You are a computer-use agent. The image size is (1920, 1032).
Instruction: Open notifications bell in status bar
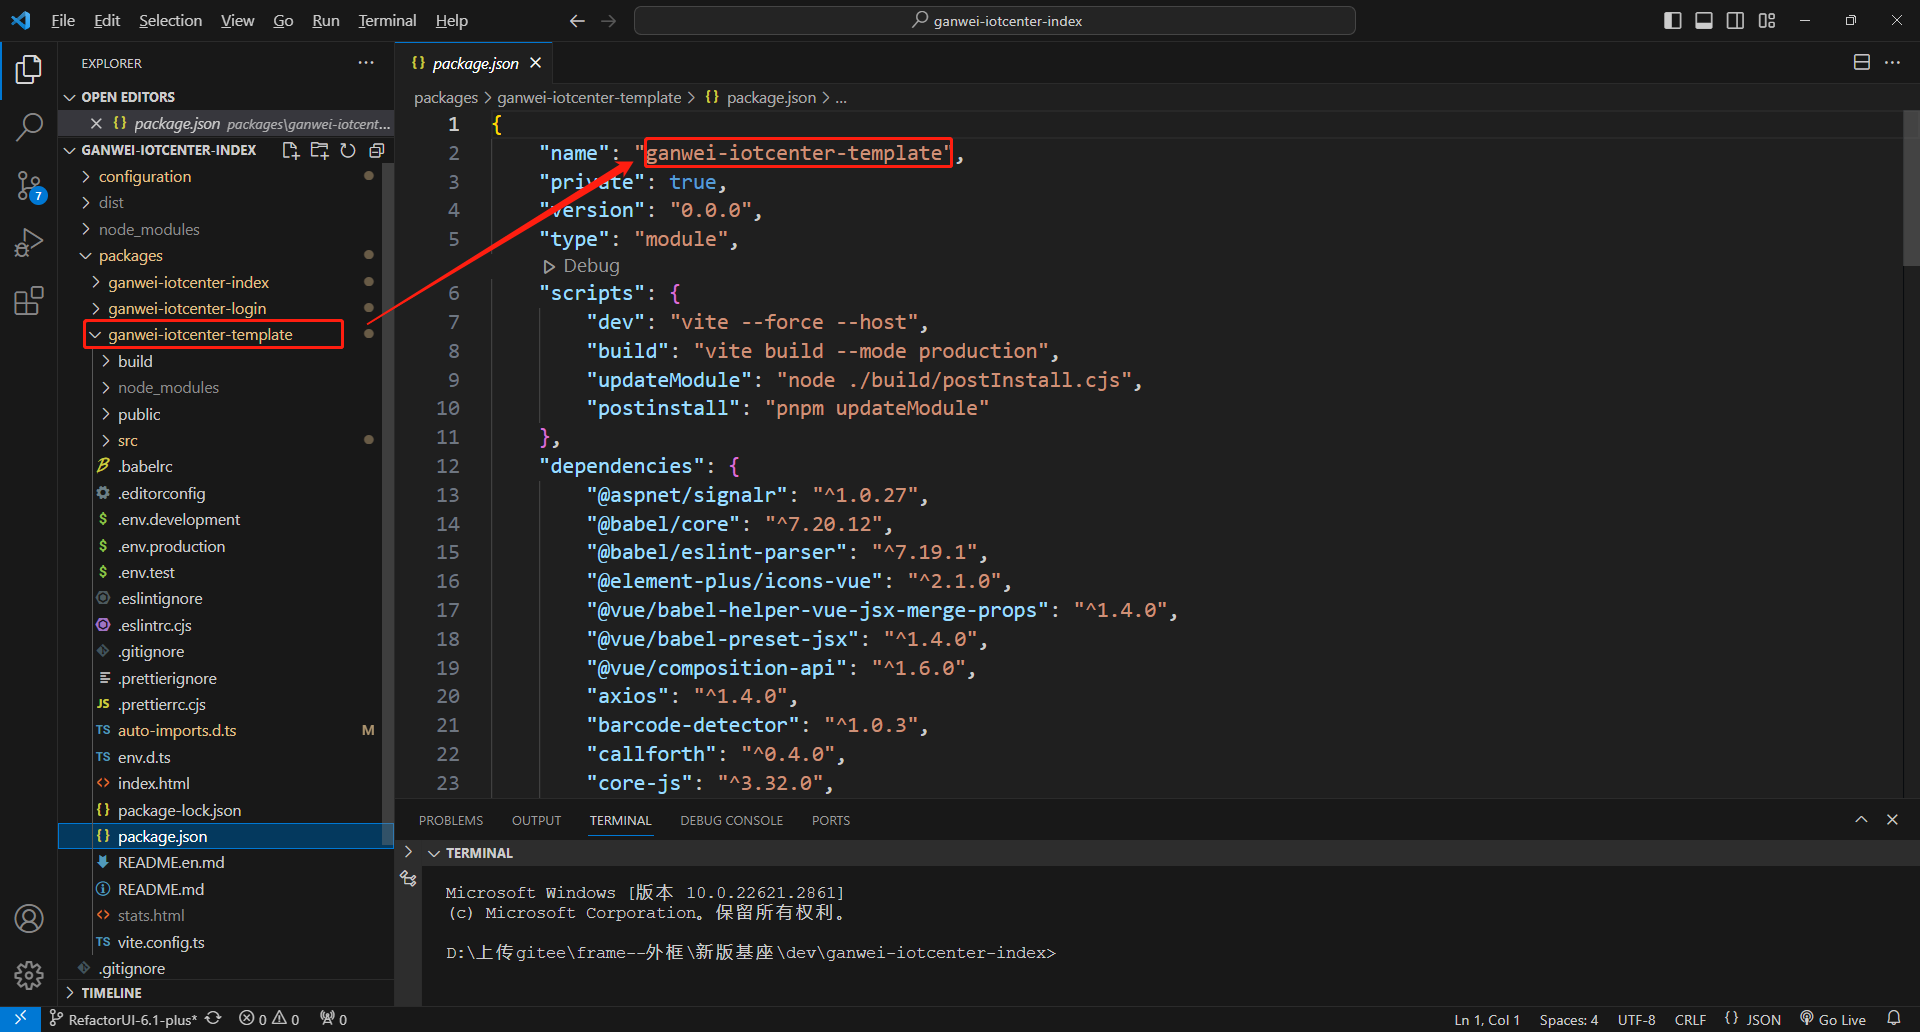1894,1019
